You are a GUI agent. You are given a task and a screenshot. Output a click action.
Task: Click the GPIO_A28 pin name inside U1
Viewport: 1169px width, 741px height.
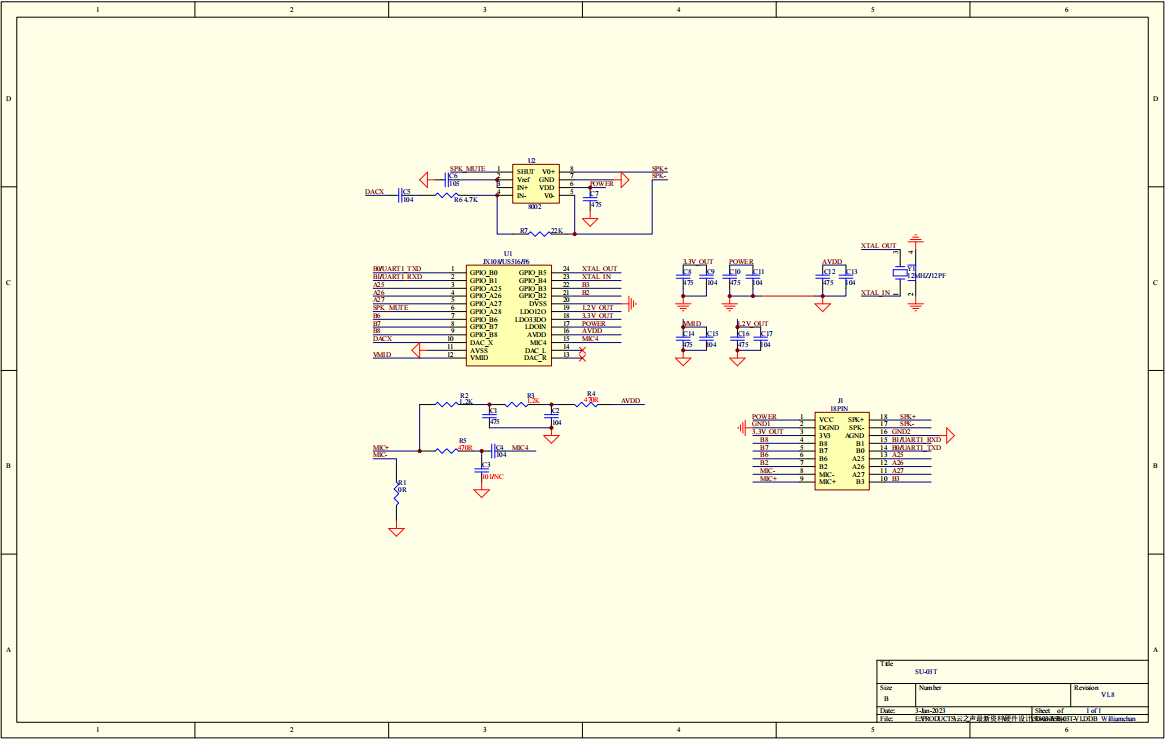point(485,312)
